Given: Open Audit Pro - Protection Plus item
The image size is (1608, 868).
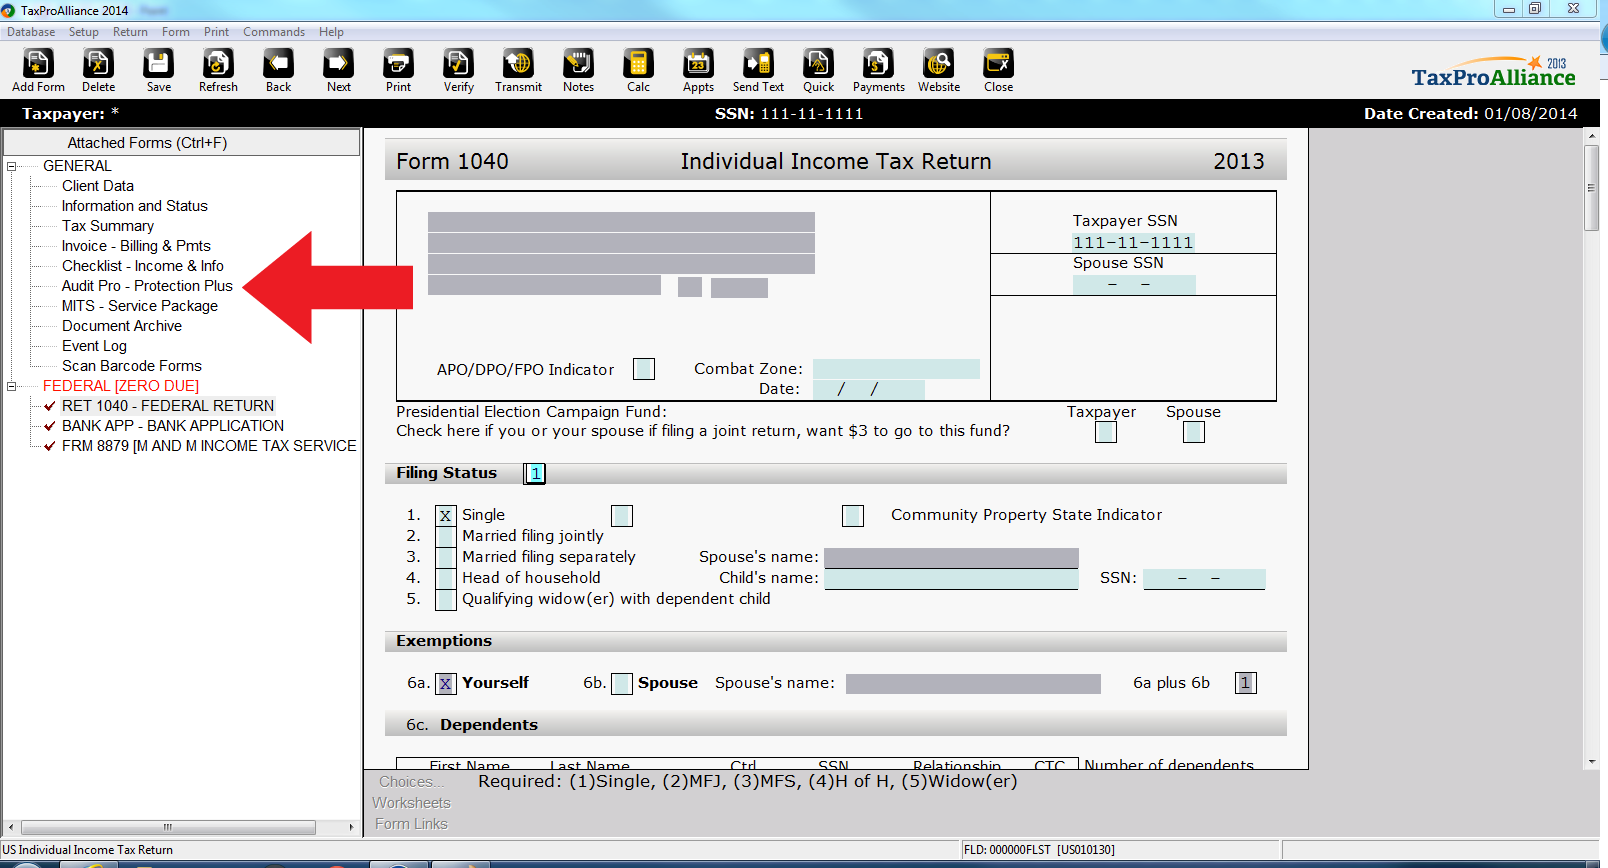Looking at the screenshot, I should point(147,286).
